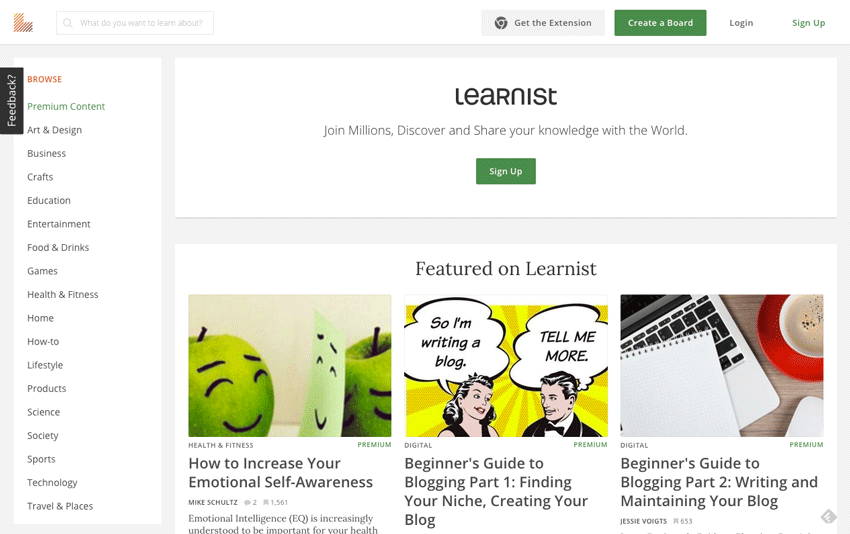This screenshot has height=534, width=850.
Task: Click the green Sign Up button below the Learnist tagline
Action: click(506, 171)
